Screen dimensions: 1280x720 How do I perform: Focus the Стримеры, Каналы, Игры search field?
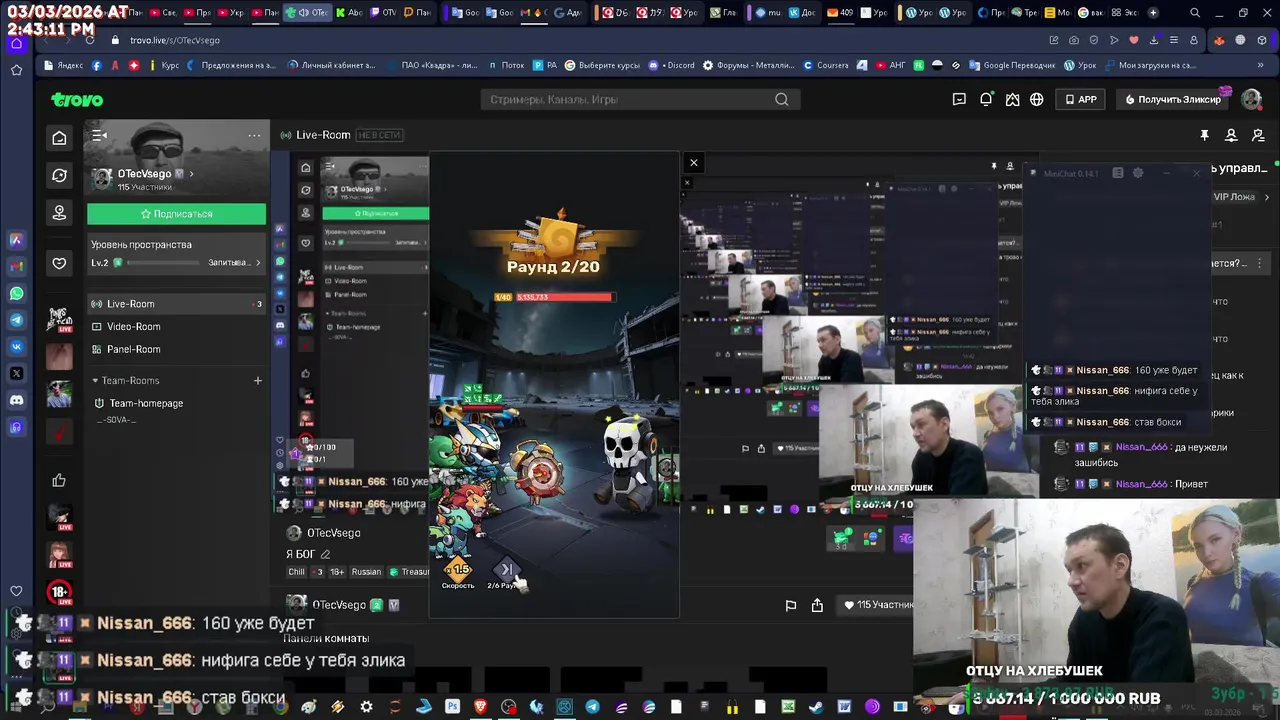pos(630,100)
